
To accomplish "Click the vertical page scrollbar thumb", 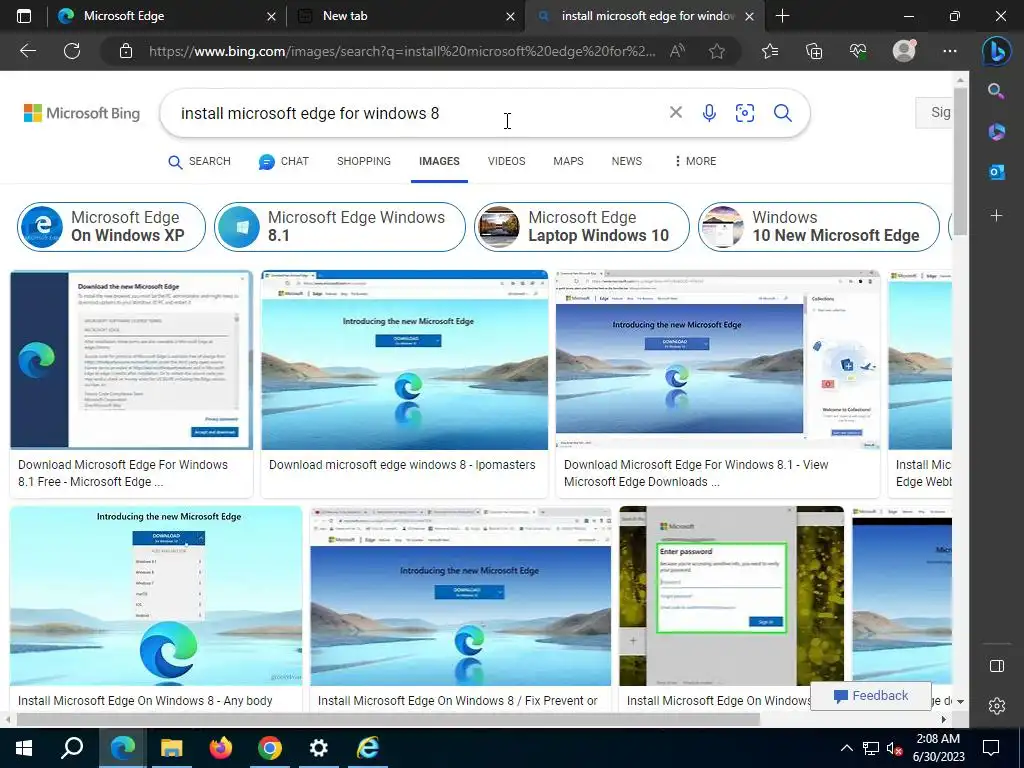I will point(960,160).
